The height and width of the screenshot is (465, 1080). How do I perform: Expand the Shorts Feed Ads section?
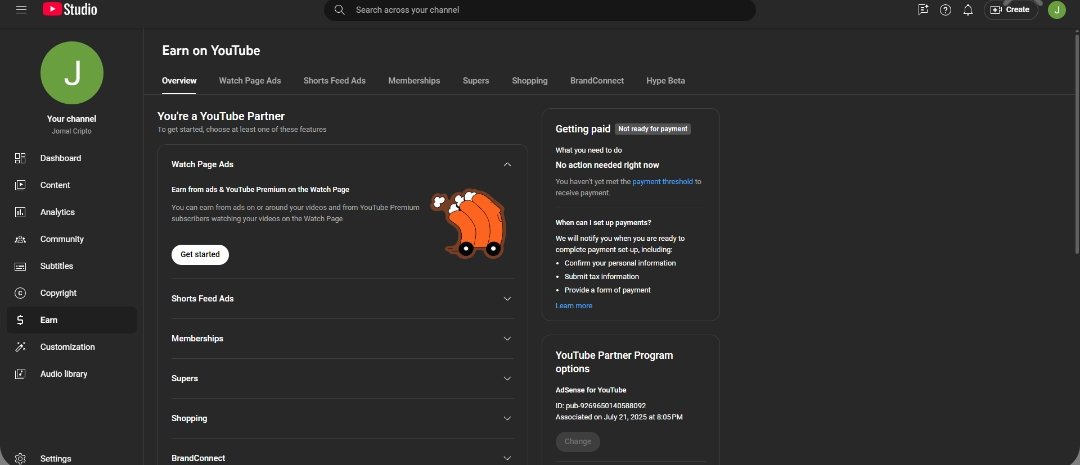click(507, 298)
